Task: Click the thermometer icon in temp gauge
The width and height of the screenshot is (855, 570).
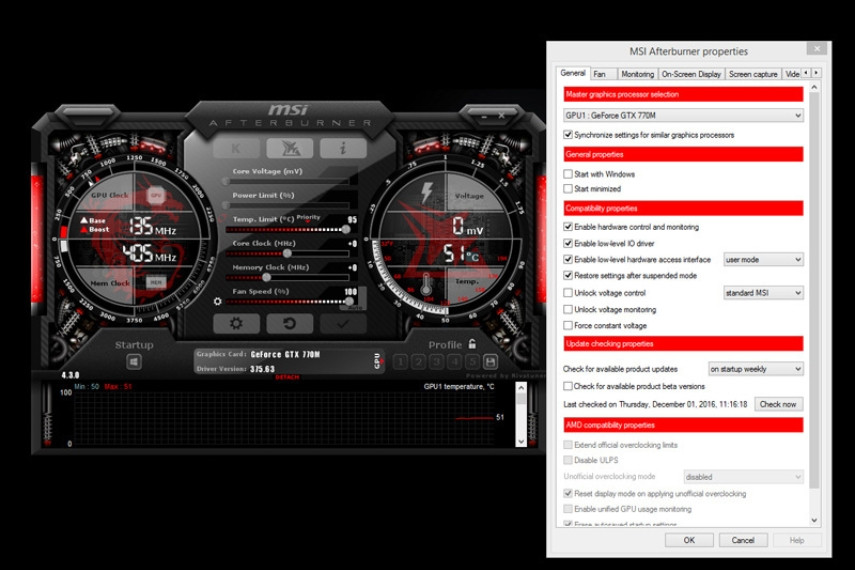Action: click(x=426, y=284)
